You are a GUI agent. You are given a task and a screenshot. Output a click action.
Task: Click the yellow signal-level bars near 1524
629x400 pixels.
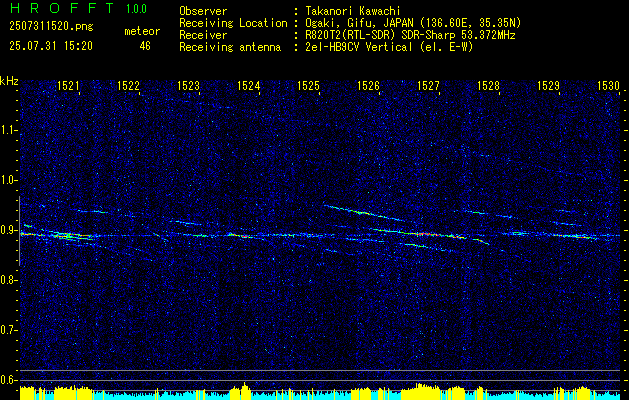coord(242,390)
